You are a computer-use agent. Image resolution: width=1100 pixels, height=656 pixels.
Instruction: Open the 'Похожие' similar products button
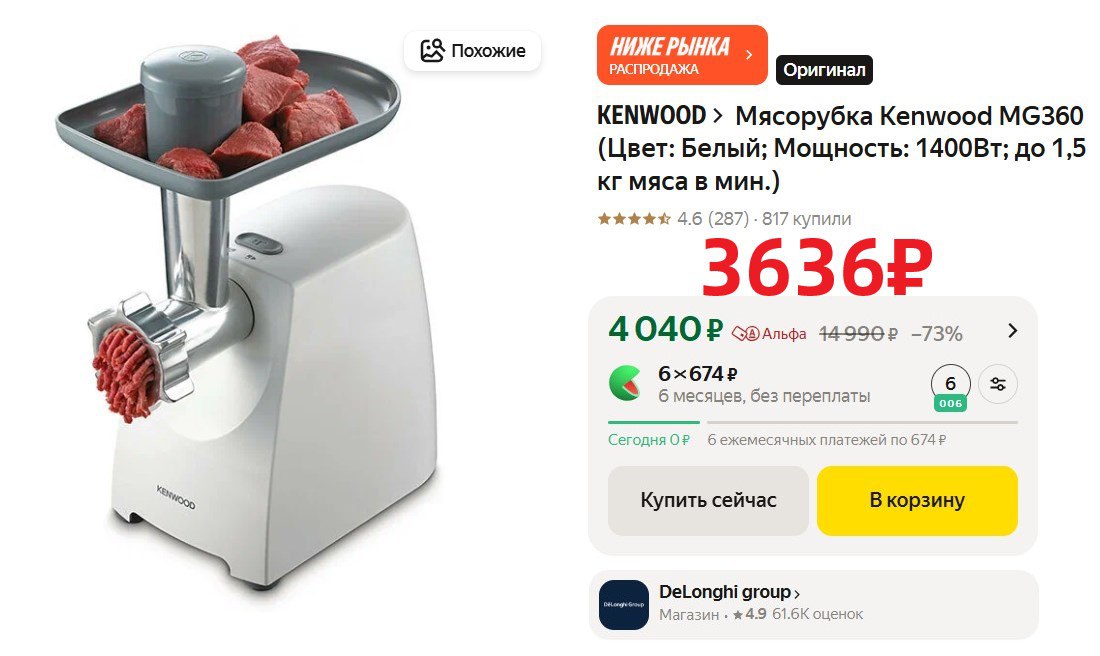click(472, 51)
